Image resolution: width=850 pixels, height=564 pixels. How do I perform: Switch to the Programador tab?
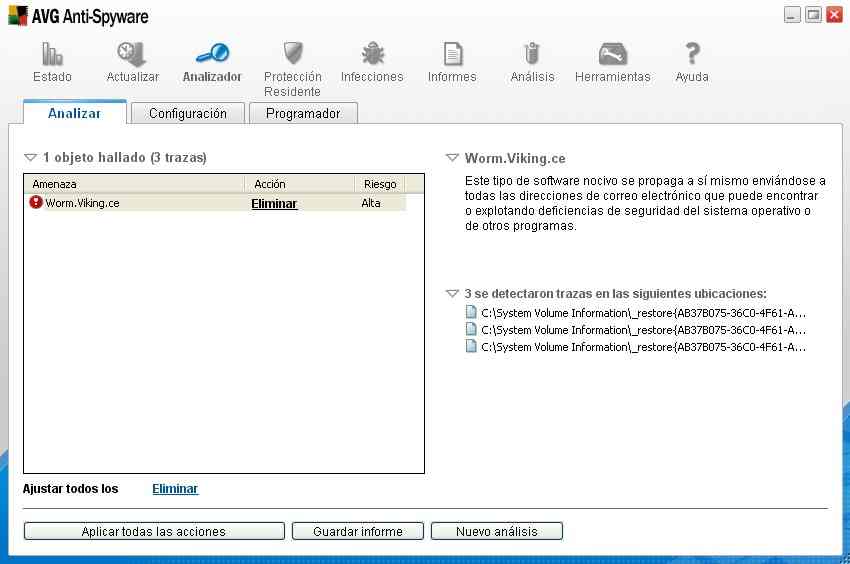point(303,113)
